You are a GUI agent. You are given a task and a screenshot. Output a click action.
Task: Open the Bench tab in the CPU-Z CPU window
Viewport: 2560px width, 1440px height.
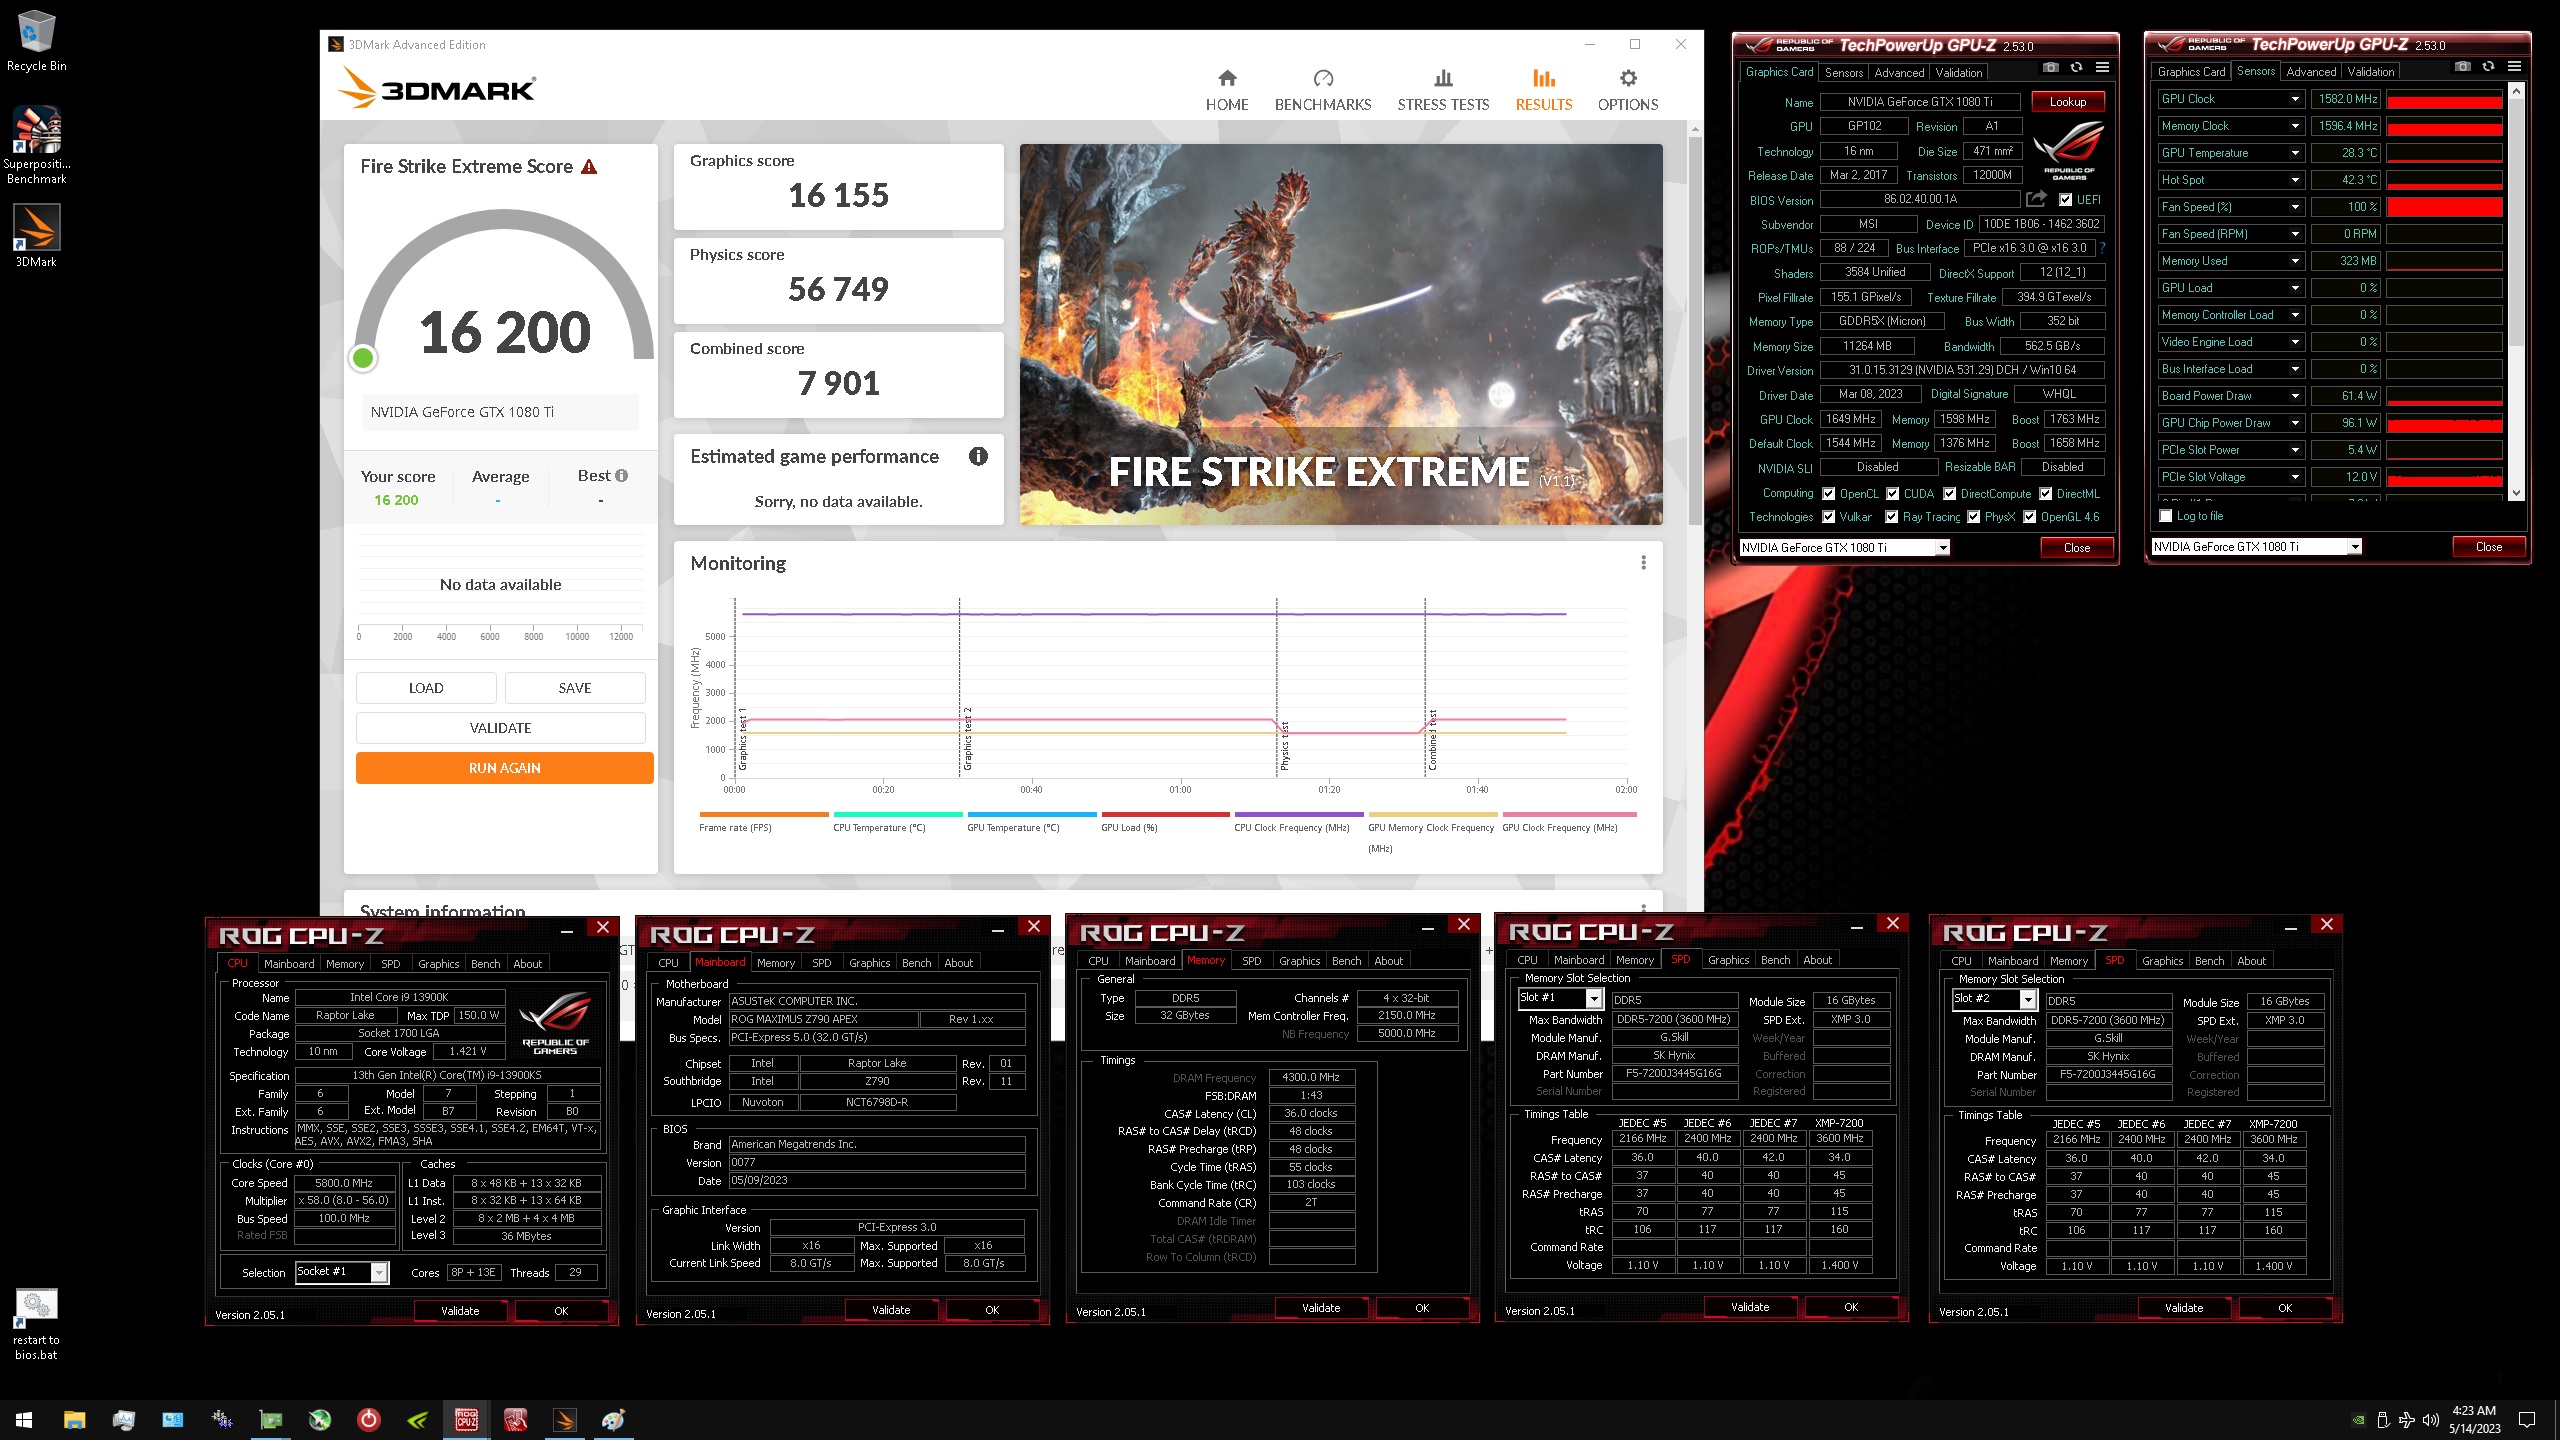pyautogui.click(x=486, y=964)
